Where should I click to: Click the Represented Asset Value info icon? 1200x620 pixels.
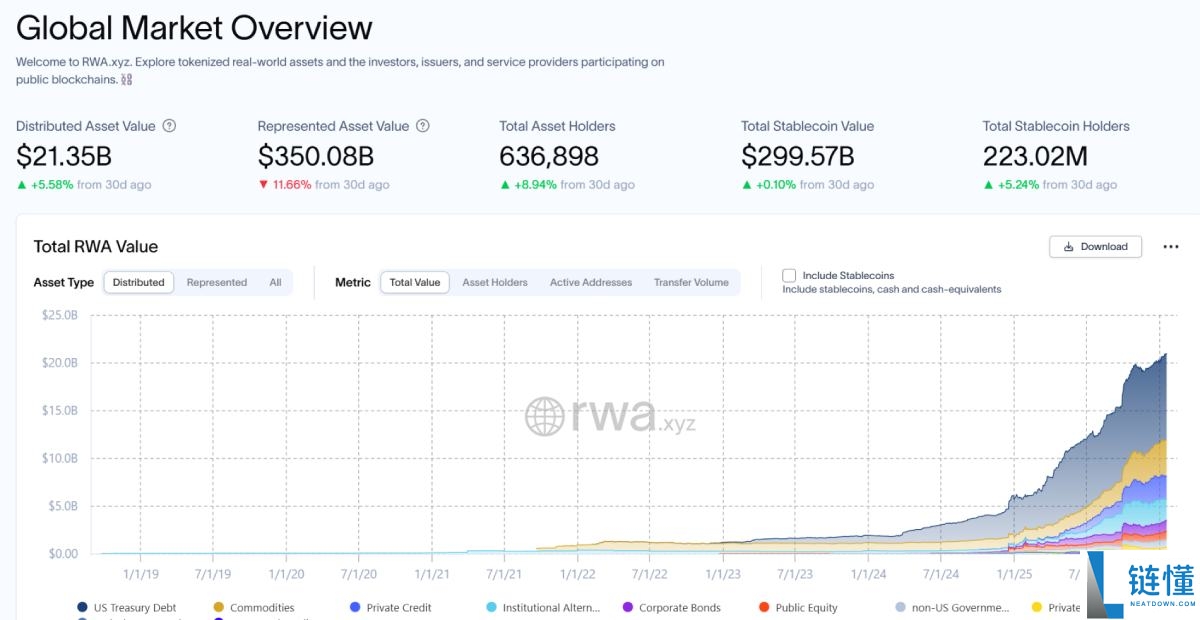pyautogui.click(x=423, y=126)
